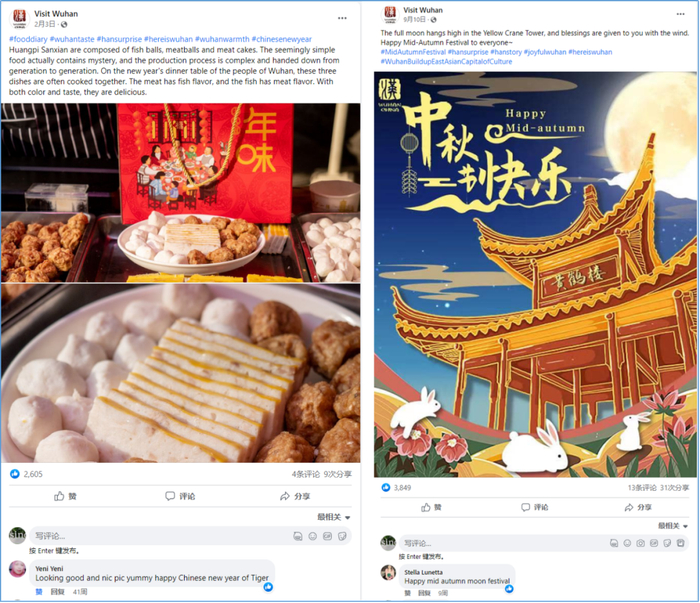Open the #MidAutumnFestival hashtag link

[x=413, y=52]
